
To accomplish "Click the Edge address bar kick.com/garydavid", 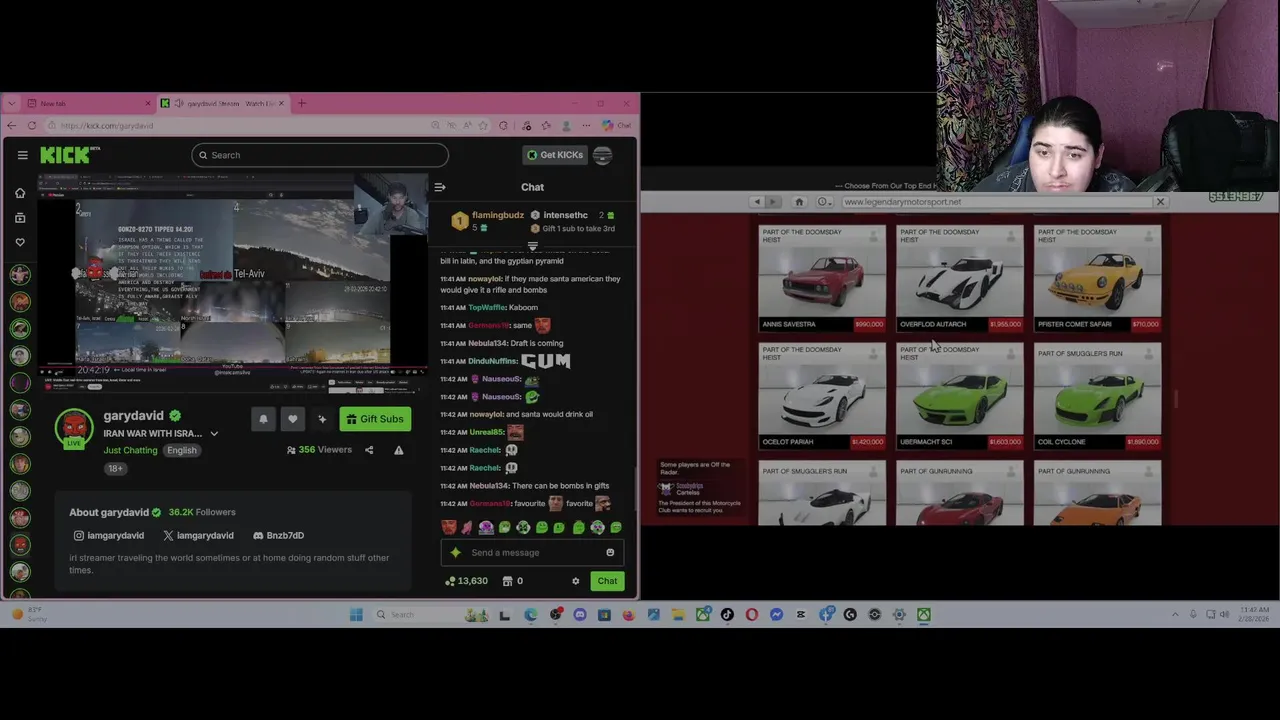I will coord(240,126).
